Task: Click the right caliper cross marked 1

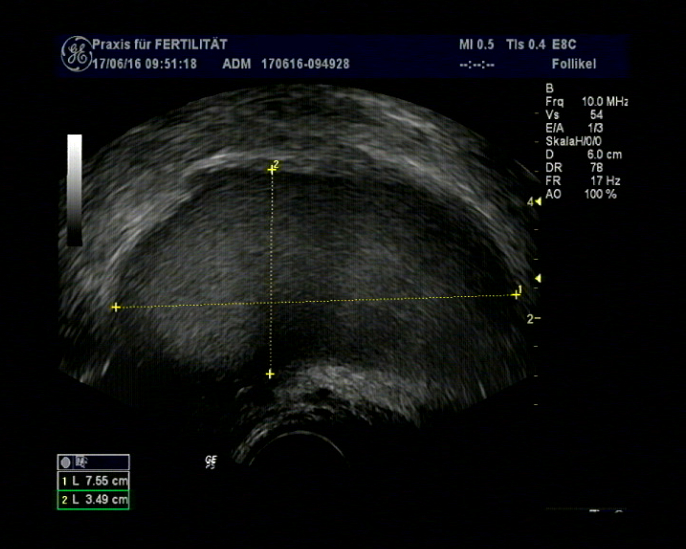Action: 515,294
